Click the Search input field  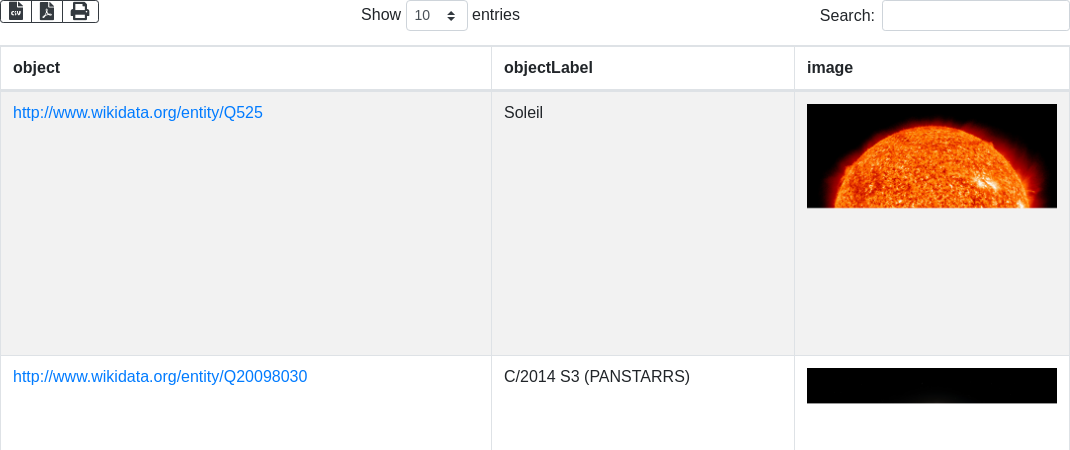pyautogui.click(x=975, y=16)
